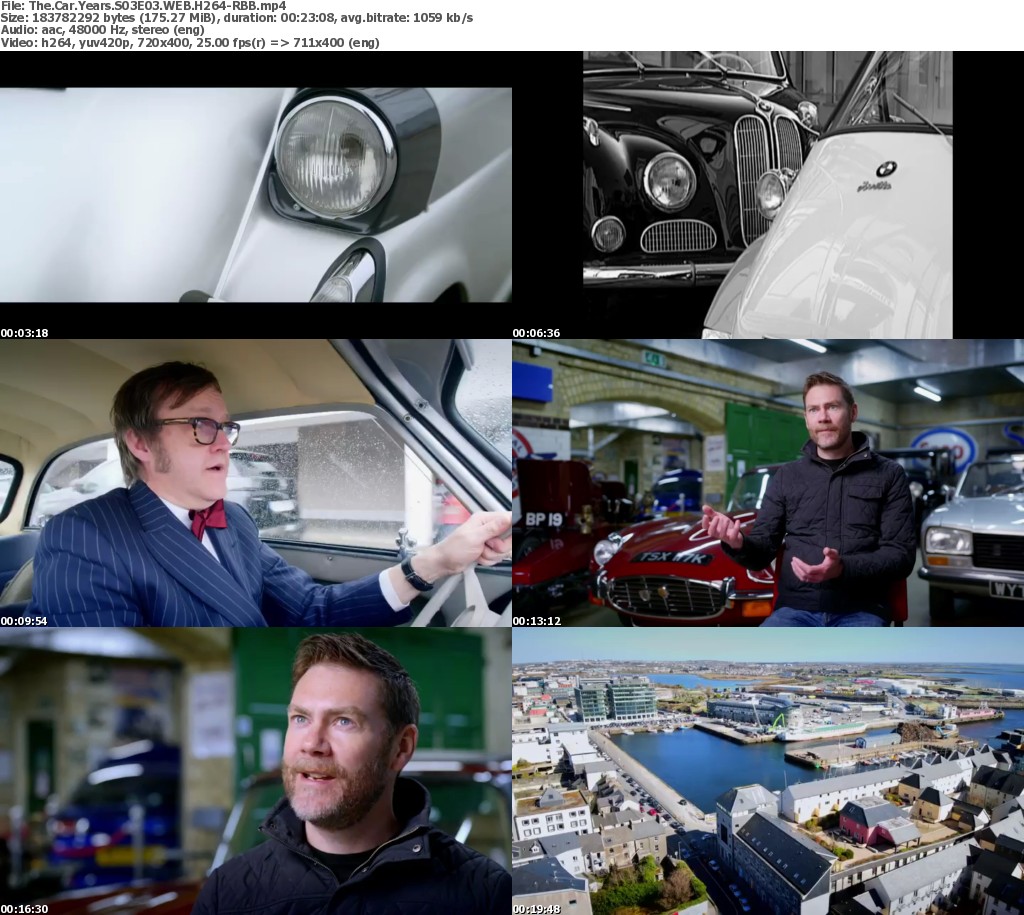Click the 00:06:36 timestamp label
Screen dimensions: 1024x915
(x=537, y=333)
